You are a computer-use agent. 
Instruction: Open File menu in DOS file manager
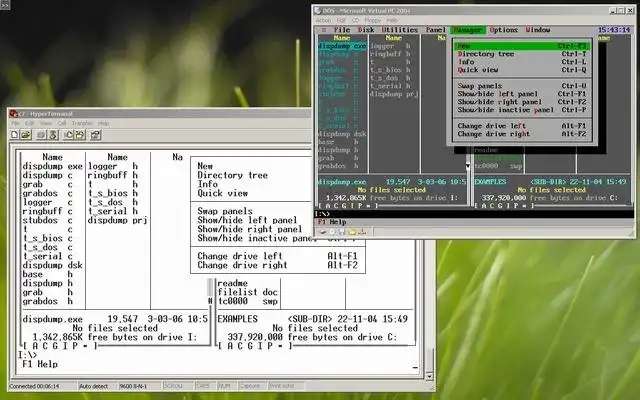tap(342, 30)
